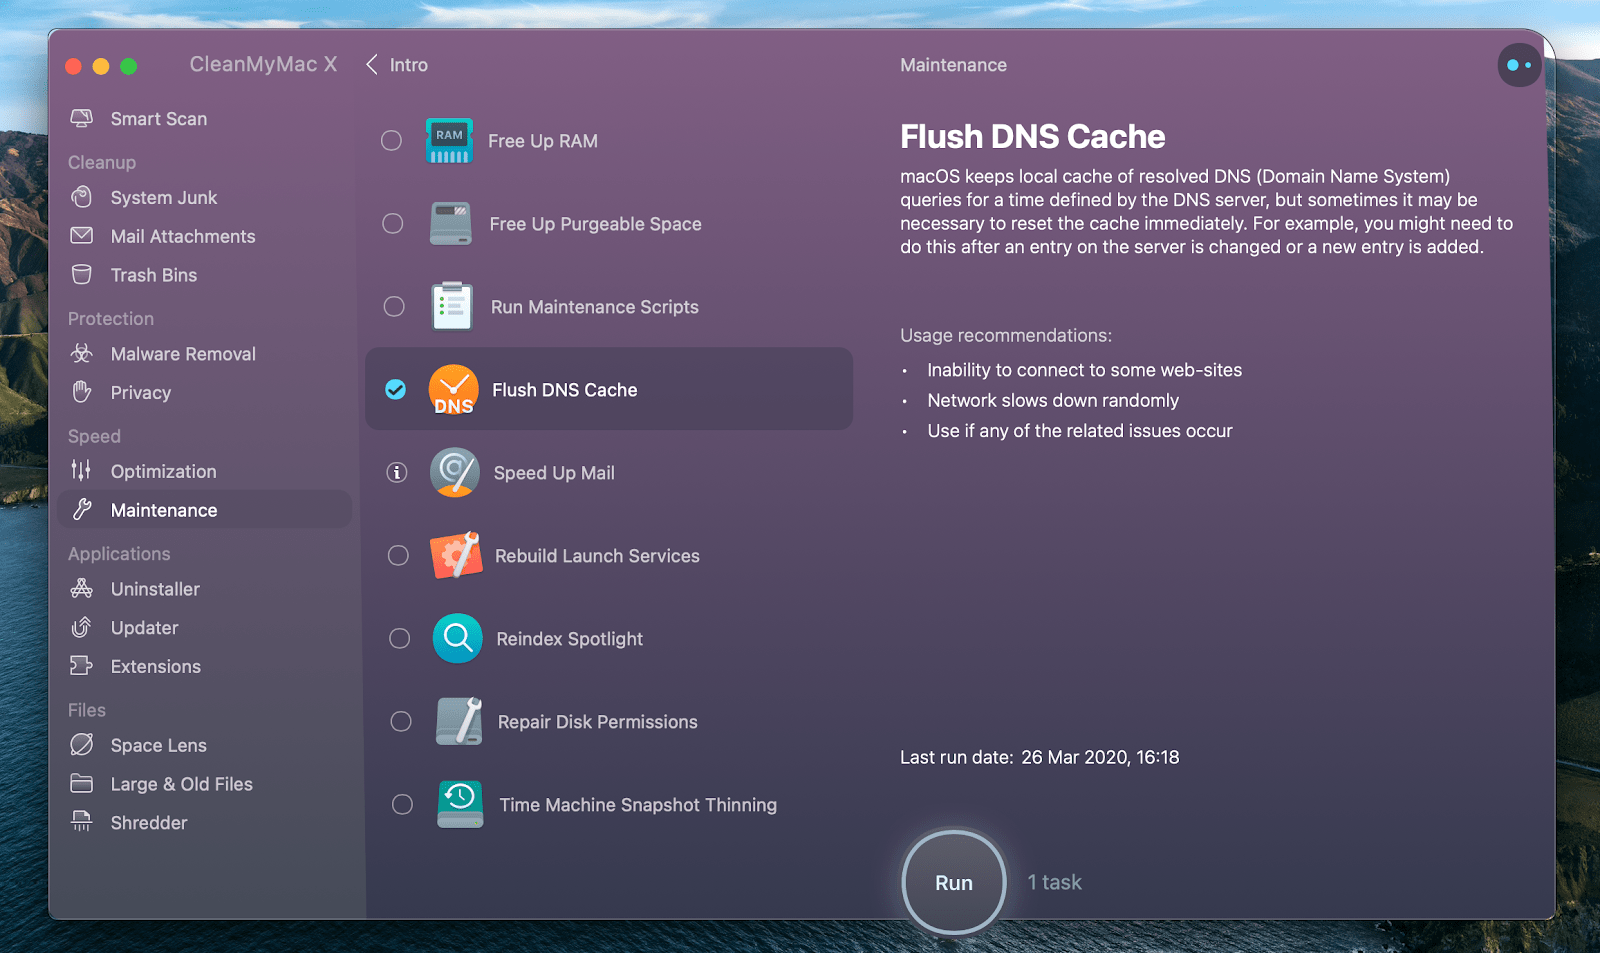Open the Extensions label

(156, 667)
